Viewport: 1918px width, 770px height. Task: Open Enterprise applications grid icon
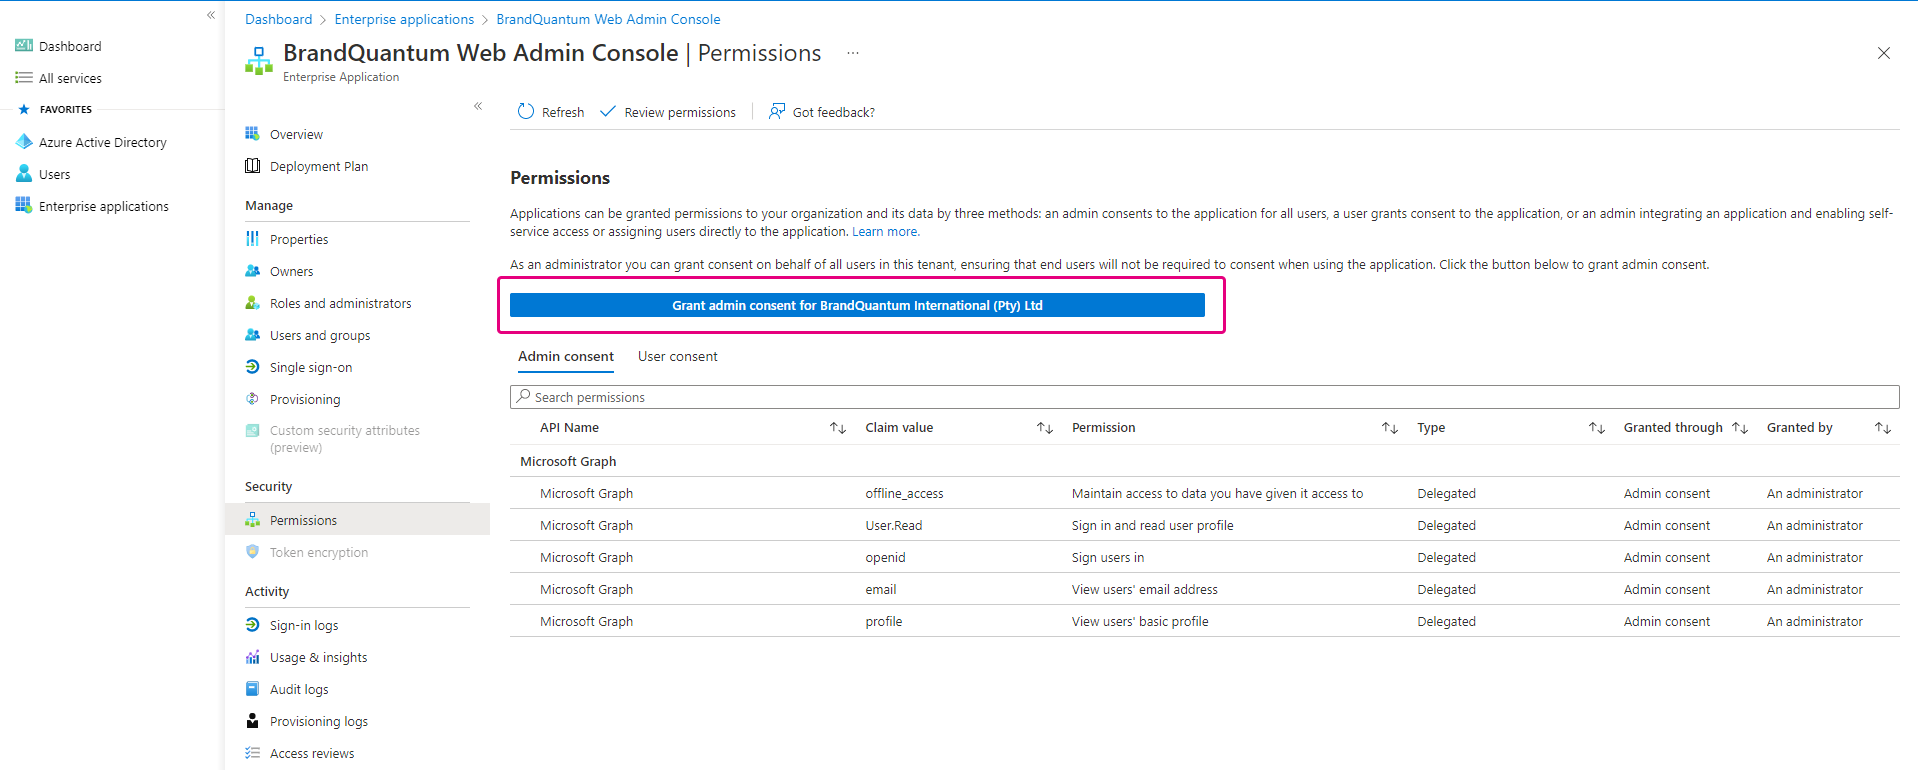click(x=24, y=206)
